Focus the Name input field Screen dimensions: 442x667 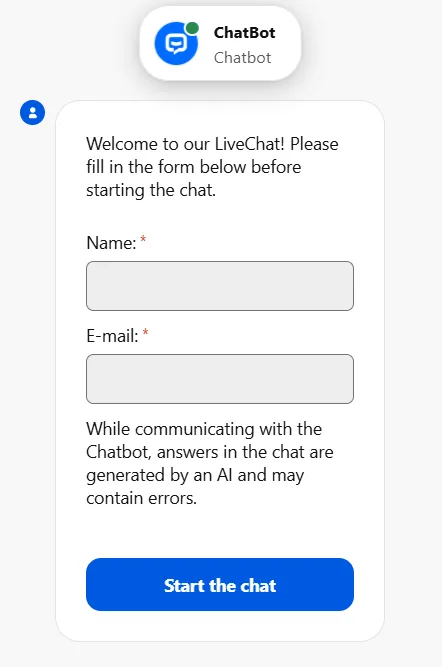click(x=220, y=286)
